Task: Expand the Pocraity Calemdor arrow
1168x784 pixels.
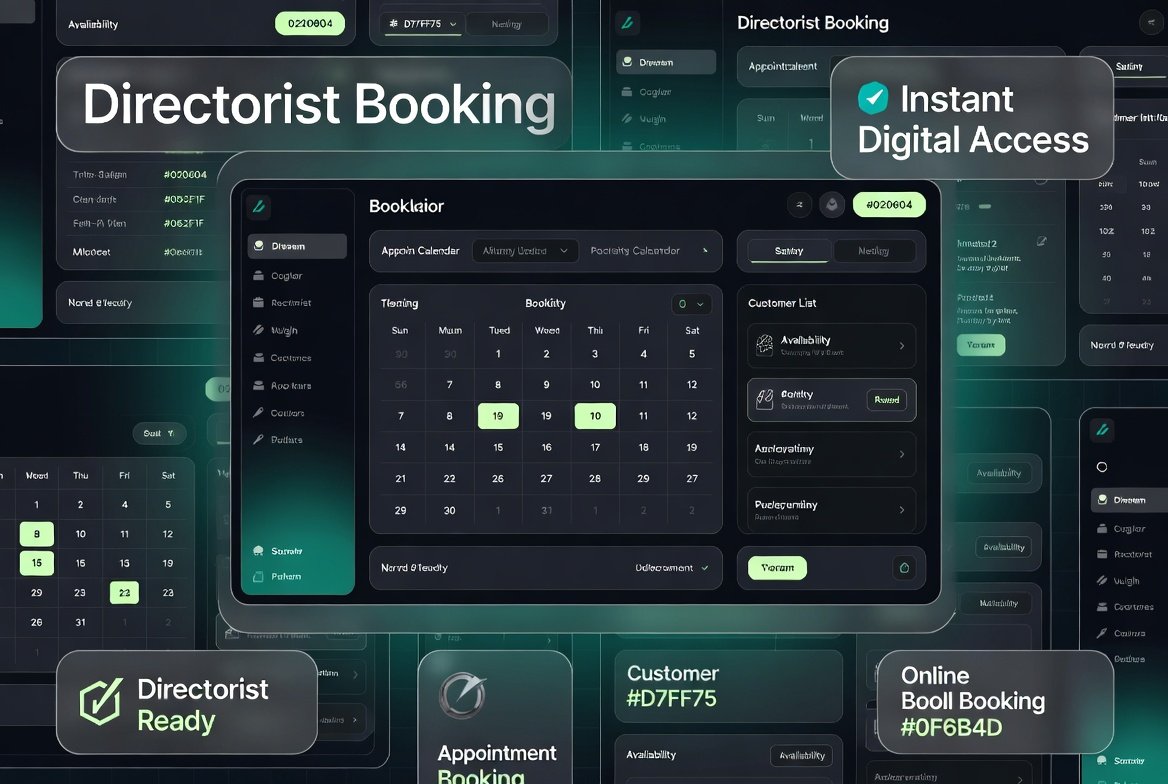Action: click(705, 250)
